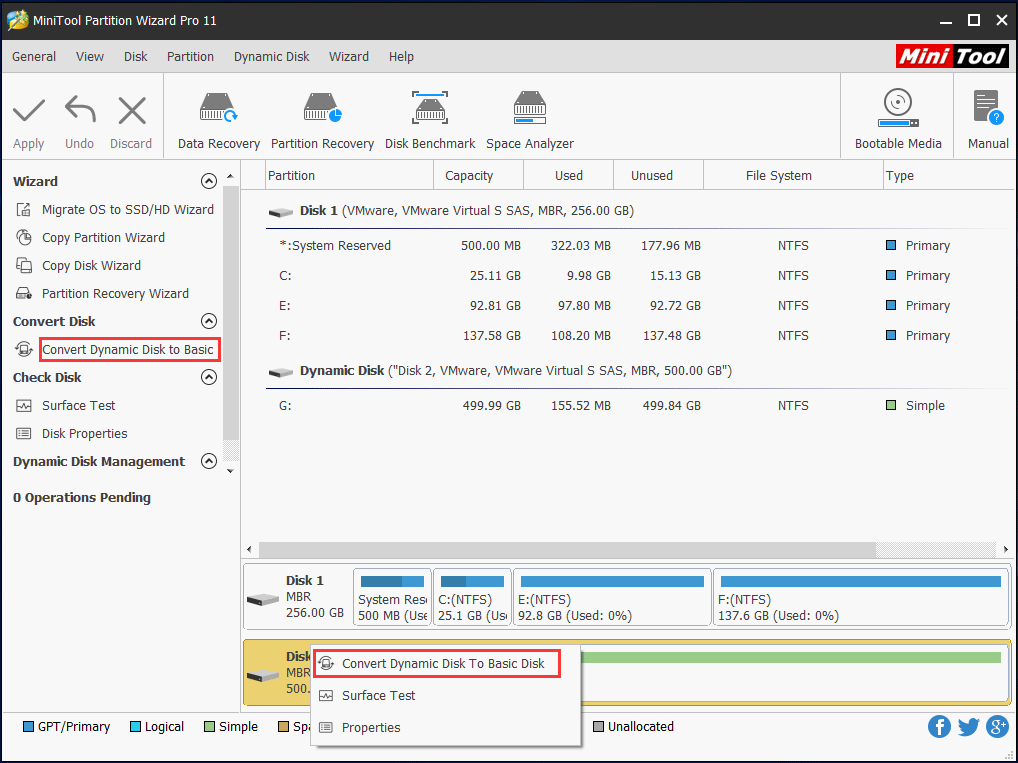The width and height of the screenshot is (1018, 763).
Task: Click partition list scroll right arrow
Action: 1006,549
